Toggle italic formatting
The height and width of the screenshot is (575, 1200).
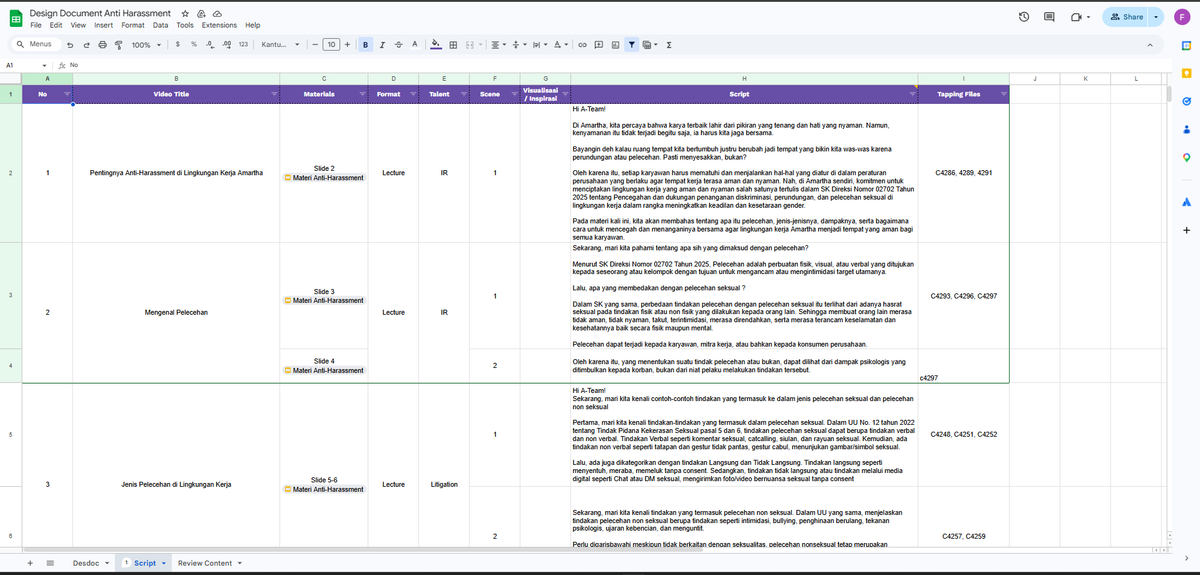pos(382,44)
